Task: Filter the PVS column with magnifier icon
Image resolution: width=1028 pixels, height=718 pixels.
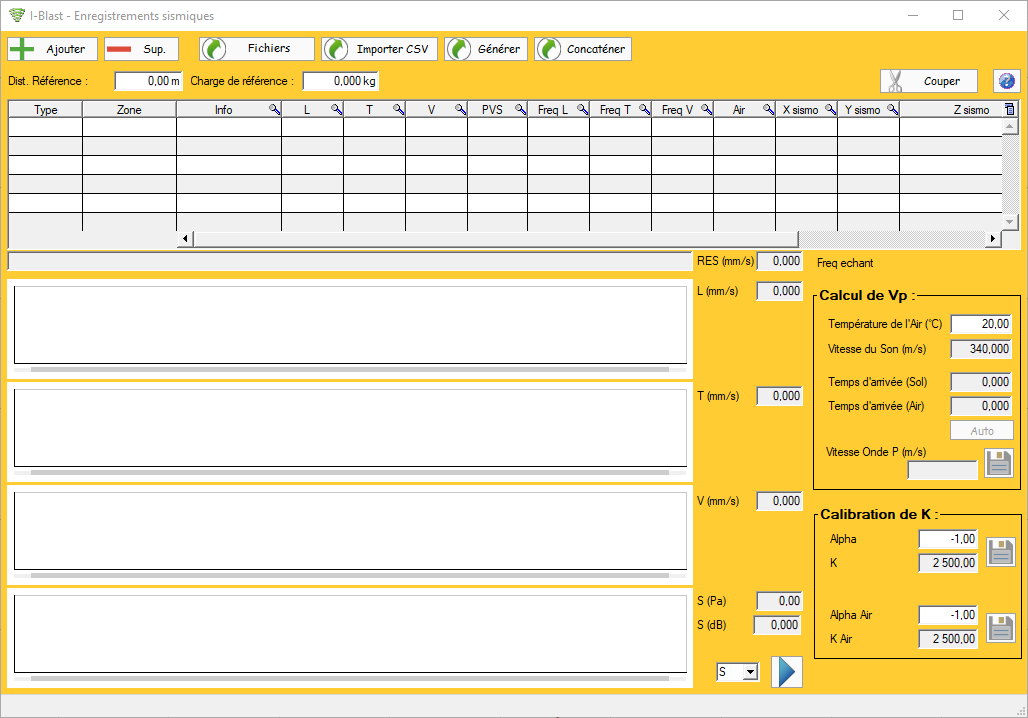Action: (520, 109)
